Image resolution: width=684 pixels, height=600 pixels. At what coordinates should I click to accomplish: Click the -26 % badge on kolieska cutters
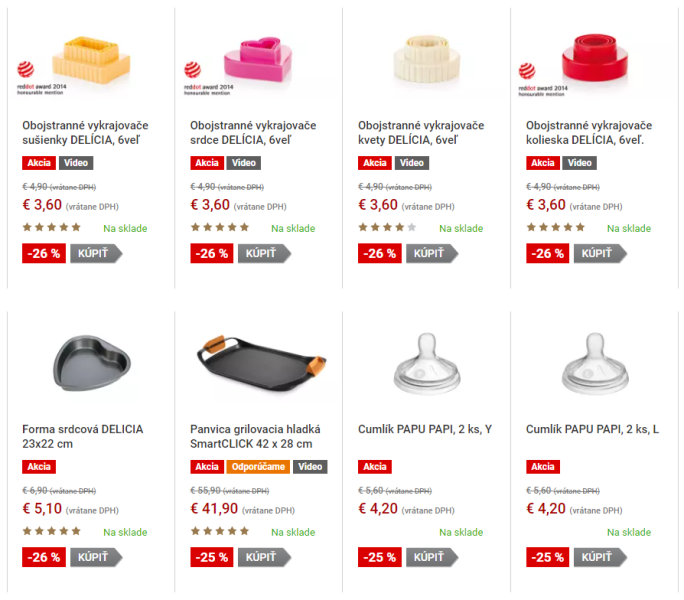pyautogui.click(x=547, y=254)
